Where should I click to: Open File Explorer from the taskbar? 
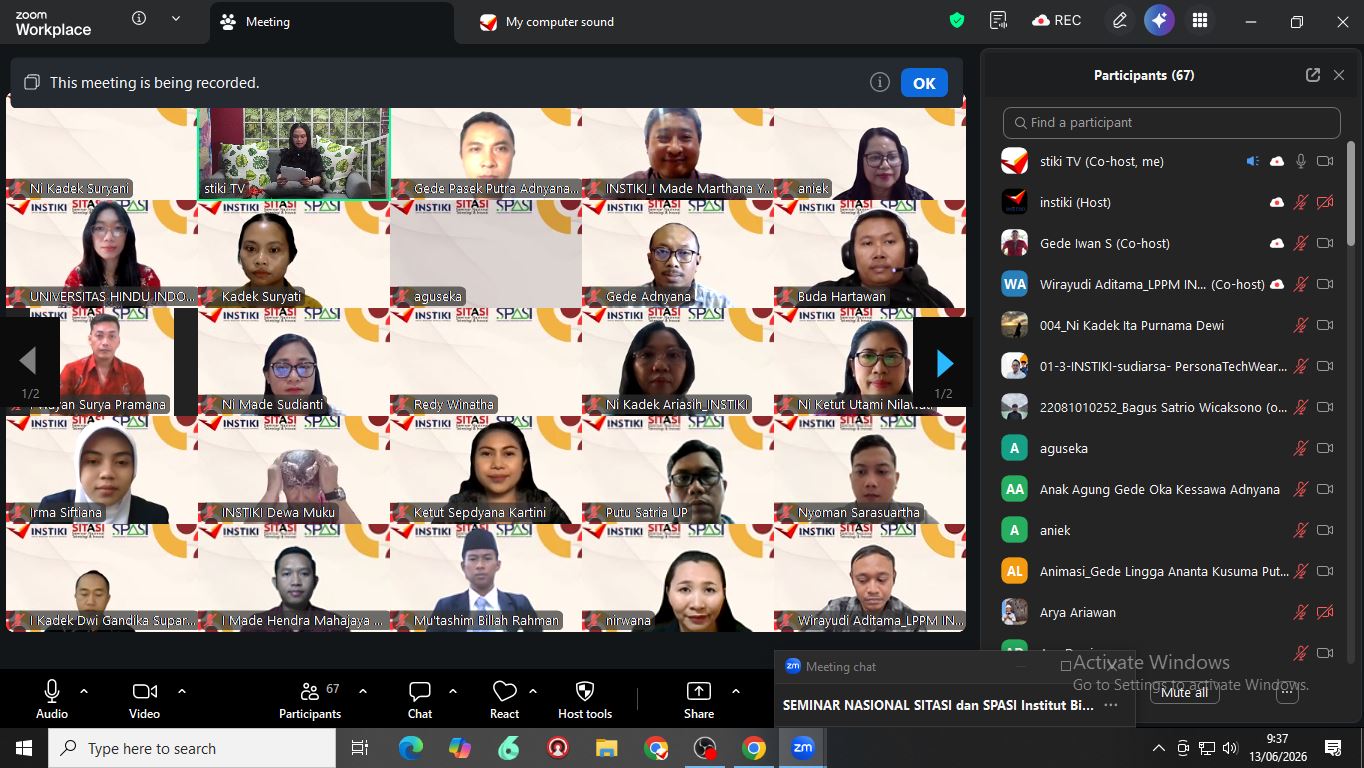pos(606,748)
